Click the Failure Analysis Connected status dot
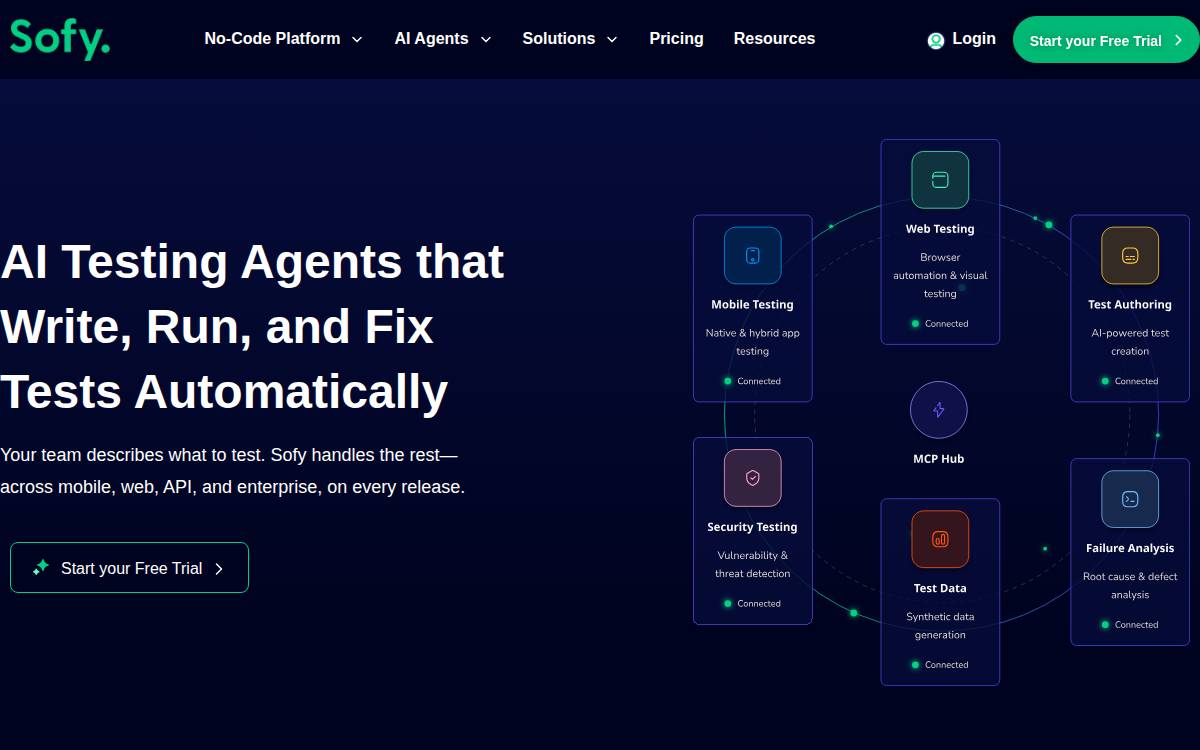This screenshot has width=1200, height=750. 1105,624
